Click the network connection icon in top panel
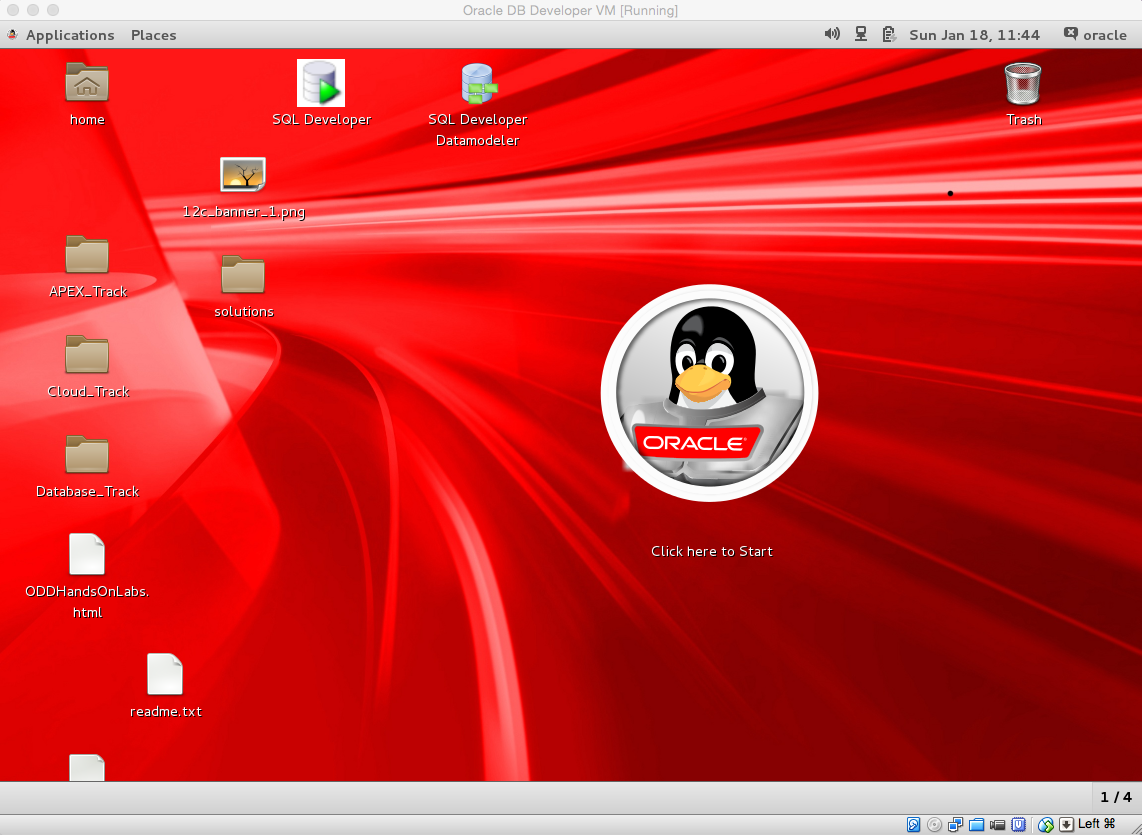This screenshot has width=1142, height=835. click(861, 34)
